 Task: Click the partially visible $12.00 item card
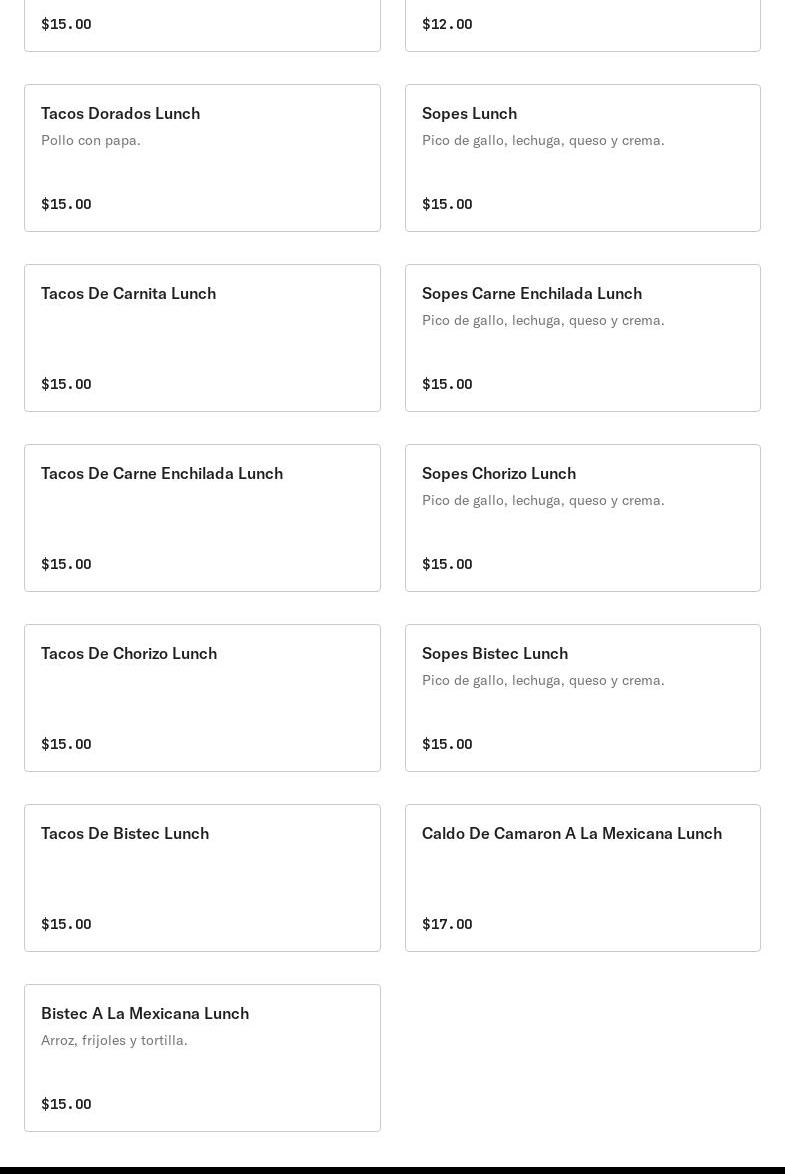[x=582, y=25]
